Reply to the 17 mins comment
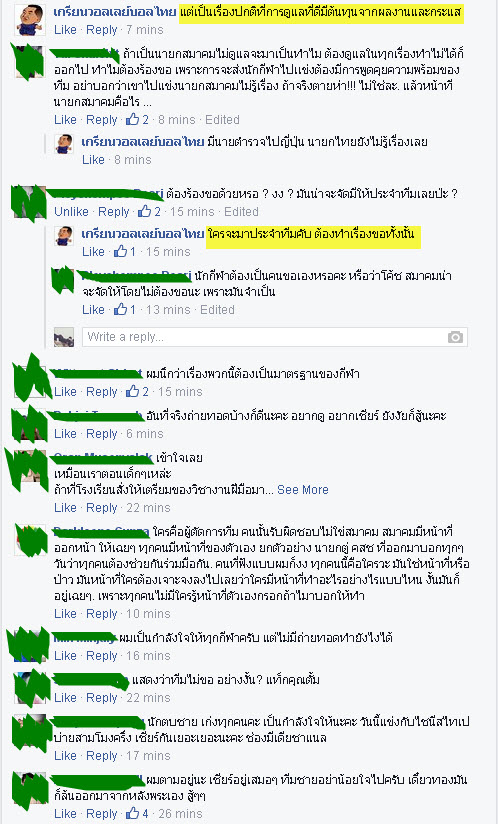 tap(102, 756)
